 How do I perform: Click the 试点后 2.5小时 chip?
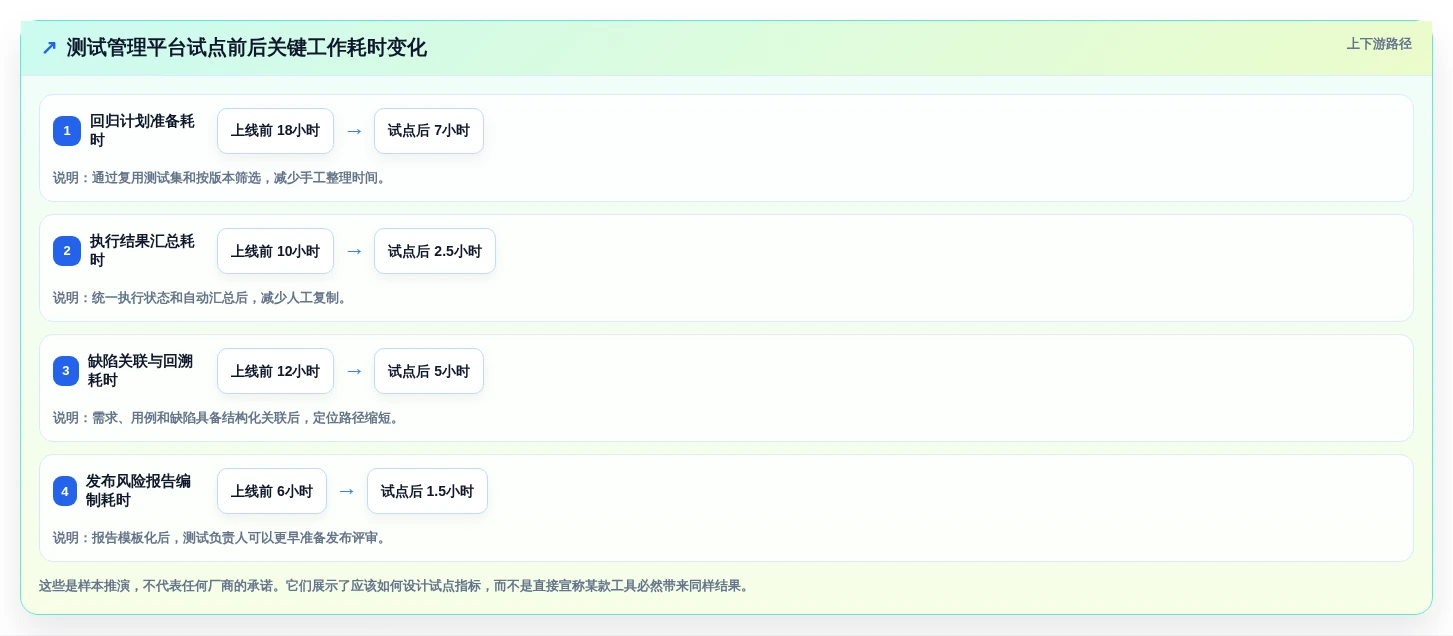(x=435, y=251)
